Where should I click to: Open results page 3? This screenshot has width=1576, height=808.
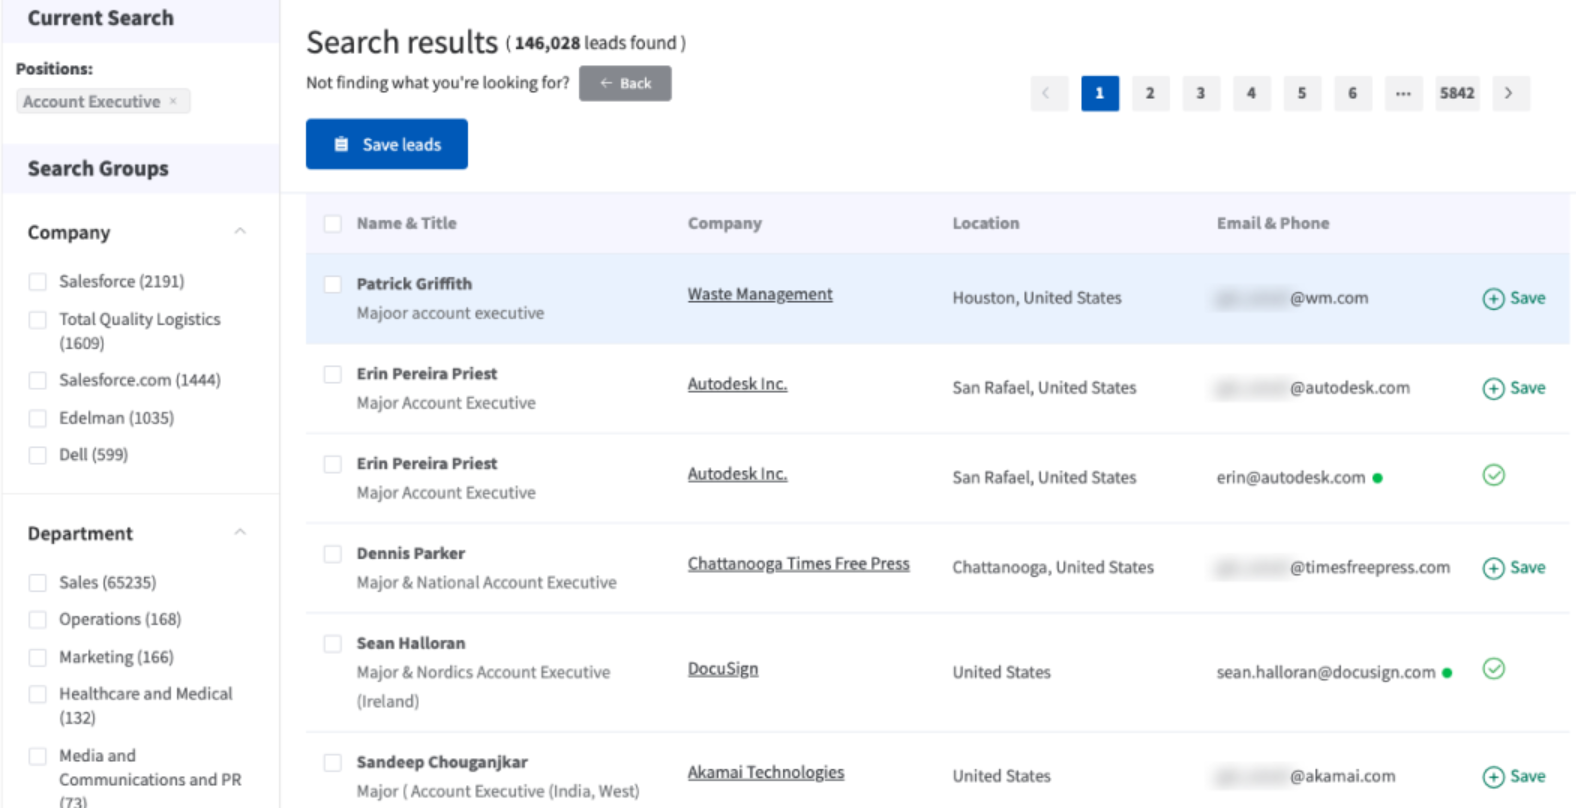click(1201, 93)
